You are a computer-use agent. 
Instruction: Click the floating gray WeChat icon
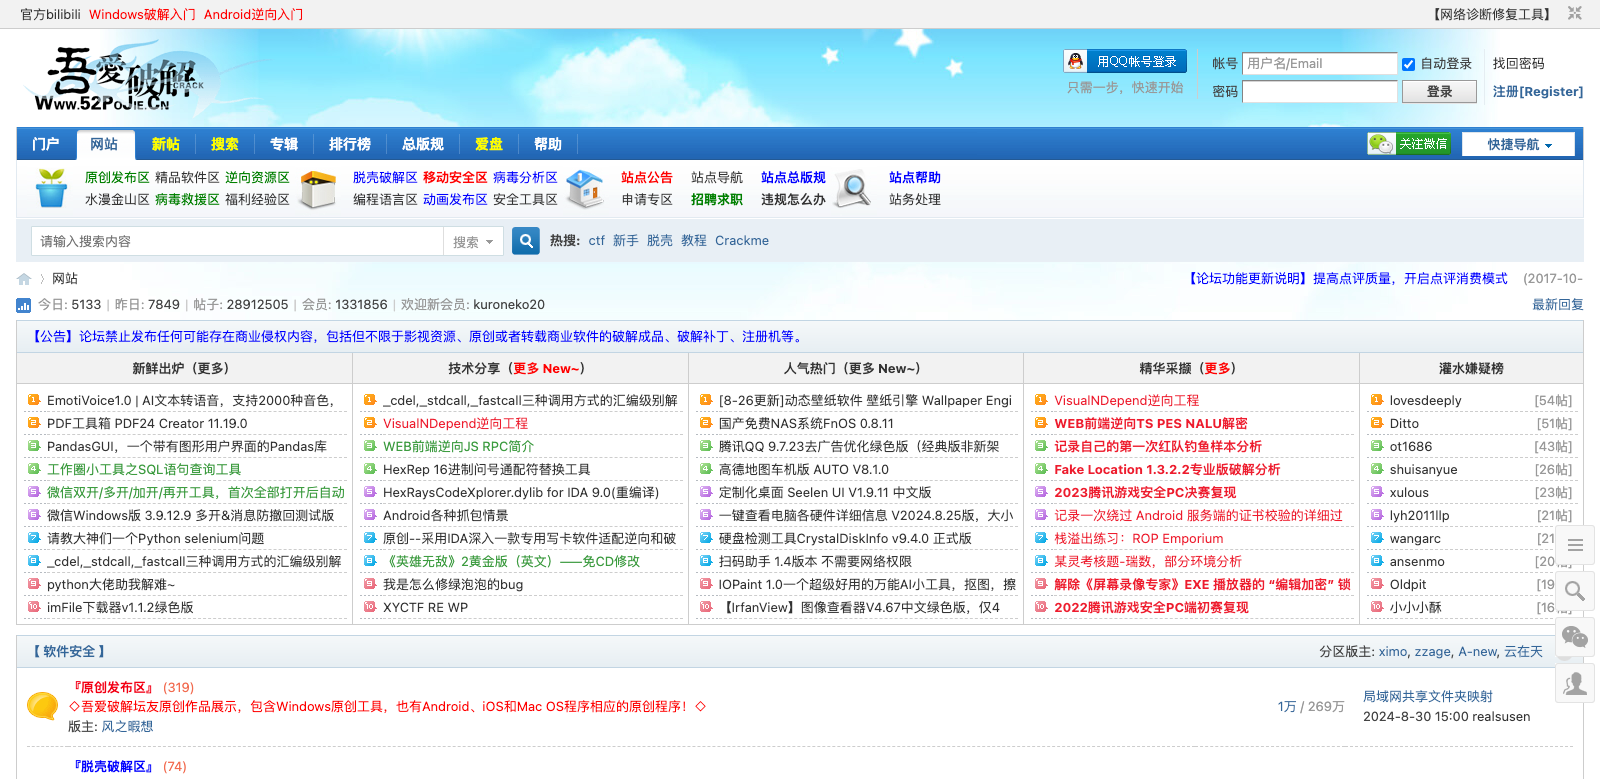click(1575, 637)
